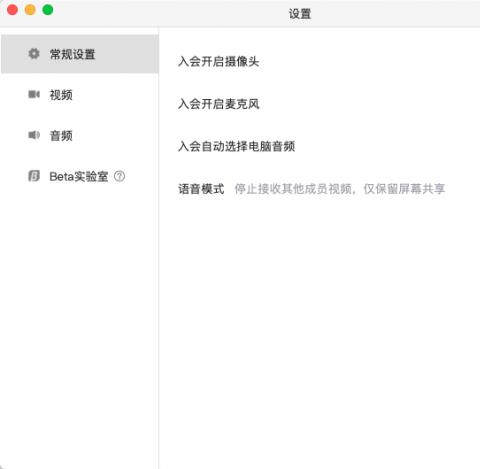Click the 入会开启麦克风 option label
480x469 pixels.
(x=219, y=104)
